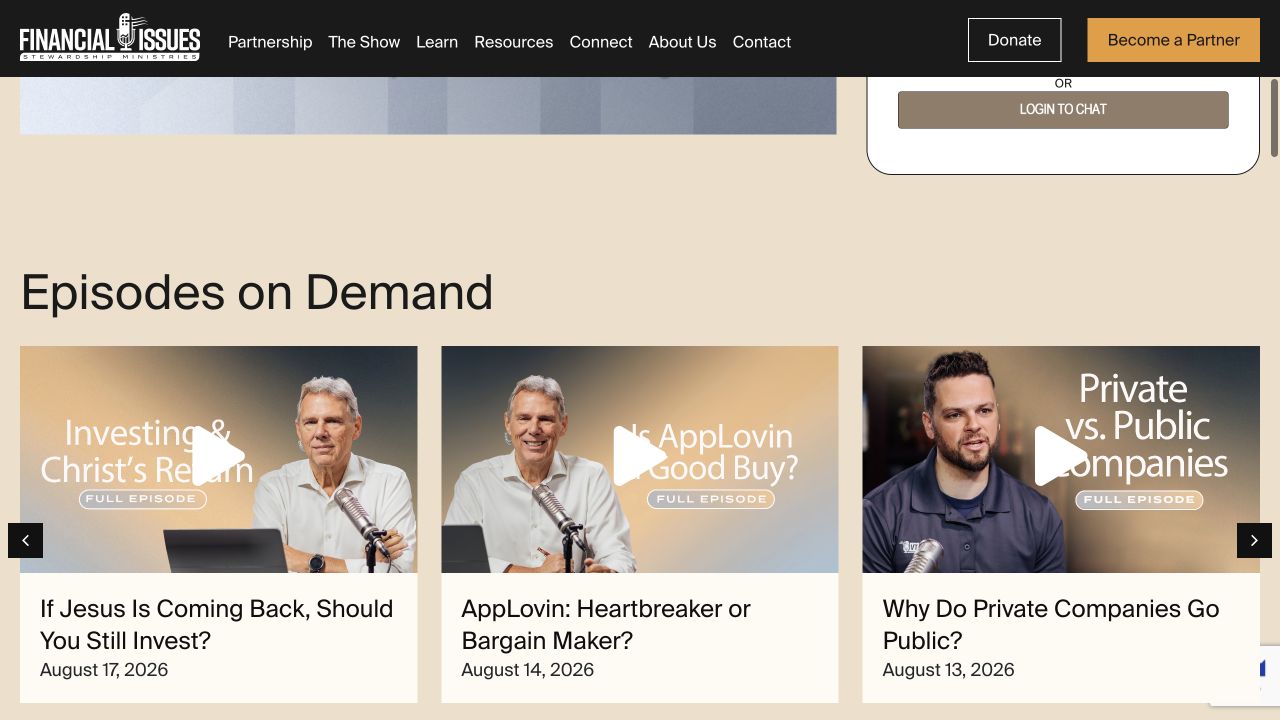Show next episodes with right arrow
1280x720 pixels.
1254,540
